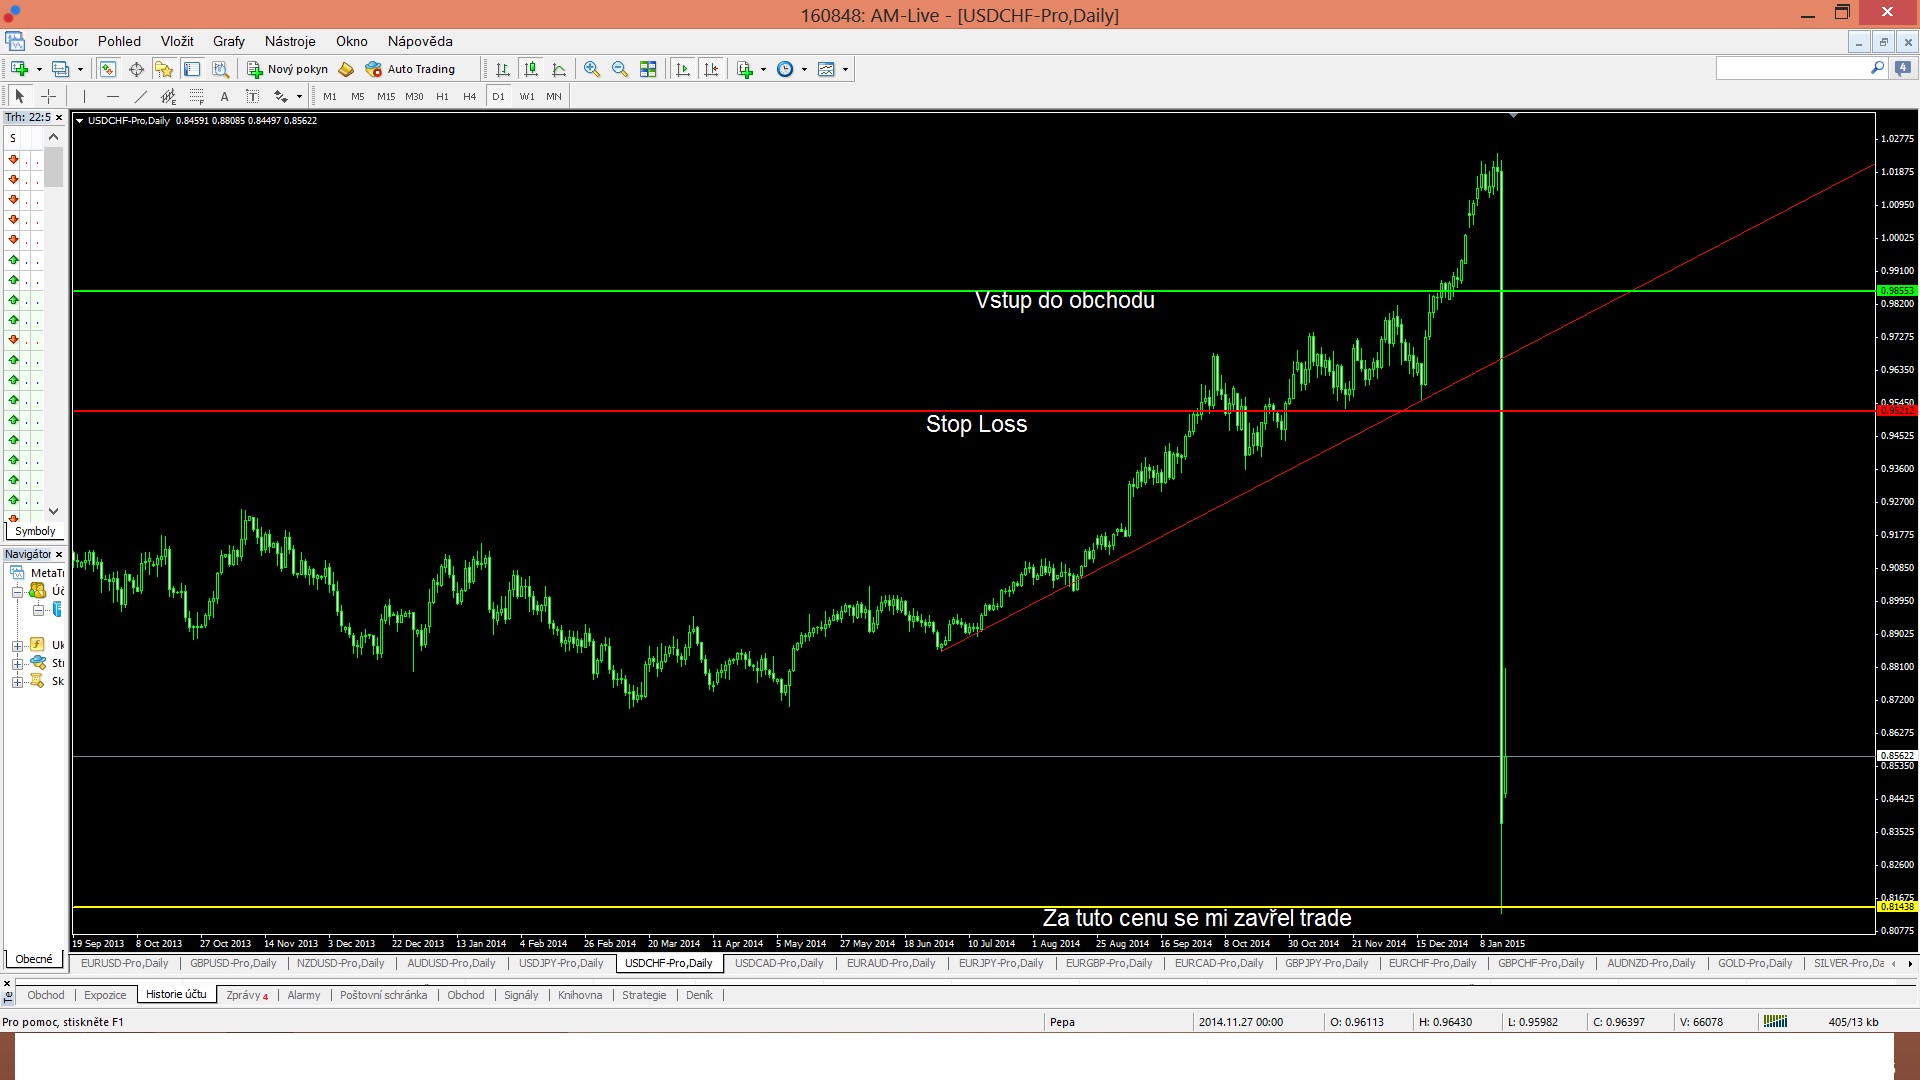Switch to EURUSD-Pro,Daily chart tab
The height and width of the screenshot is (1080, 1920).
125,963
